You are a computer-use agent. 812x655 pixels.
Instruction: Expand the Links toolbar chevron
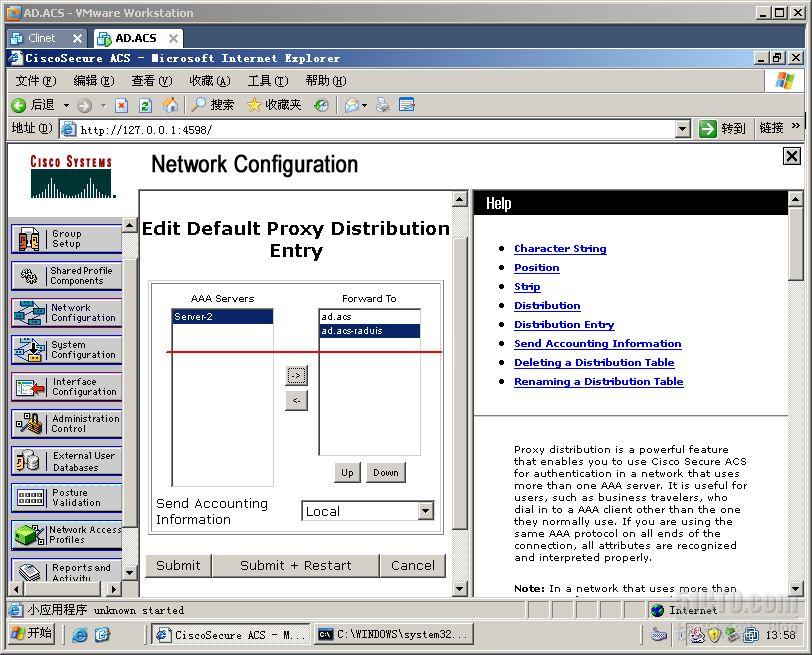[x=795, y=126]
